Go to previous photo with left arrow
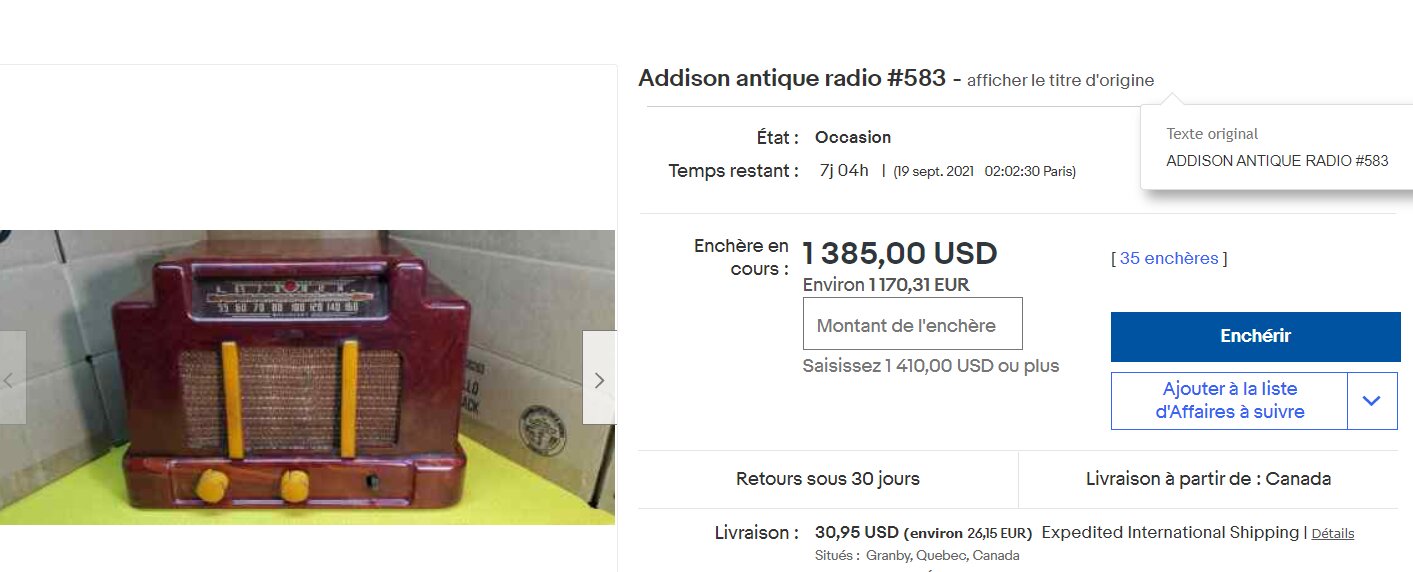This screenshot has width=1413, height=572. click(x=11, y=378)
